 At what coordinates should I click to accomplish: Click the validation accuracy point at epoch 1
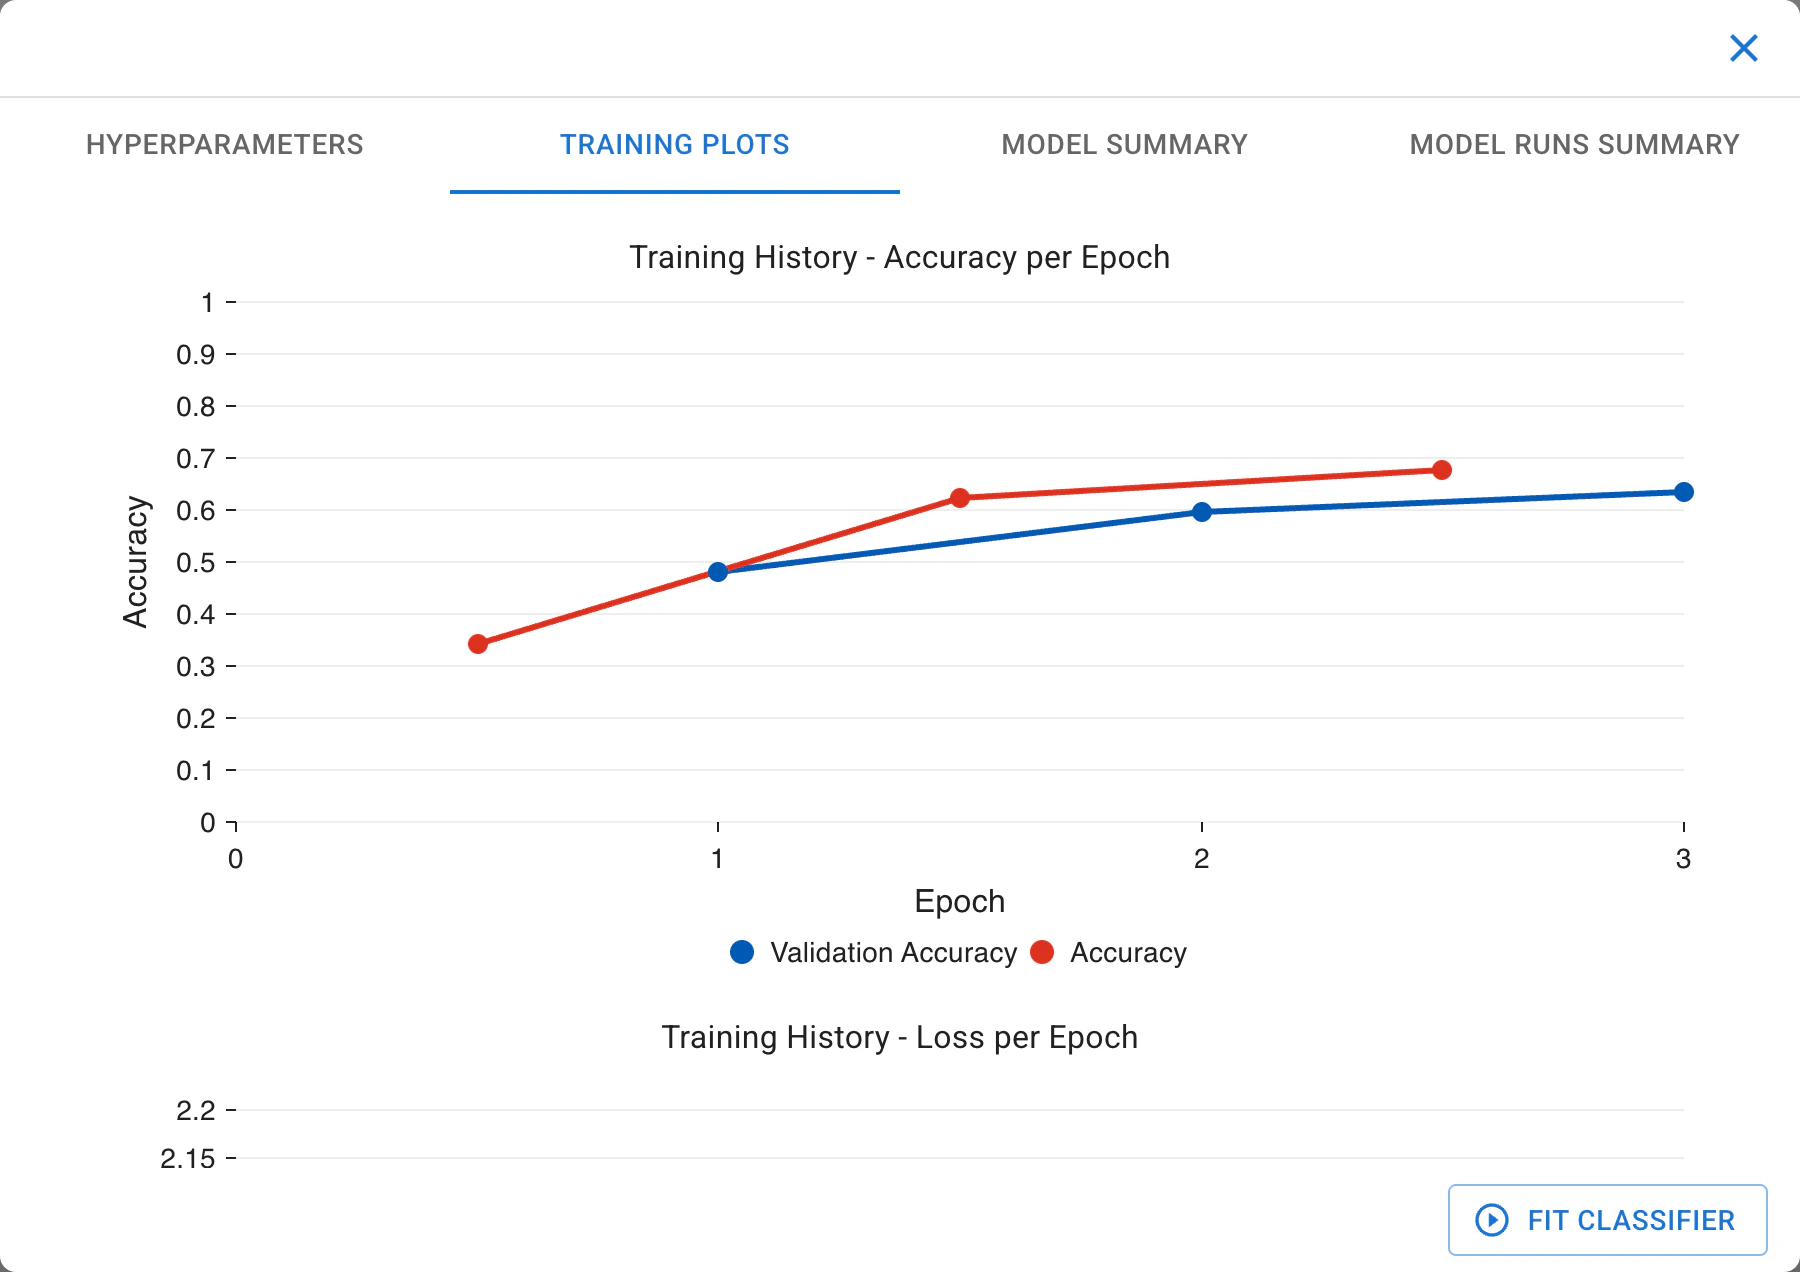(x=717, y=572)
